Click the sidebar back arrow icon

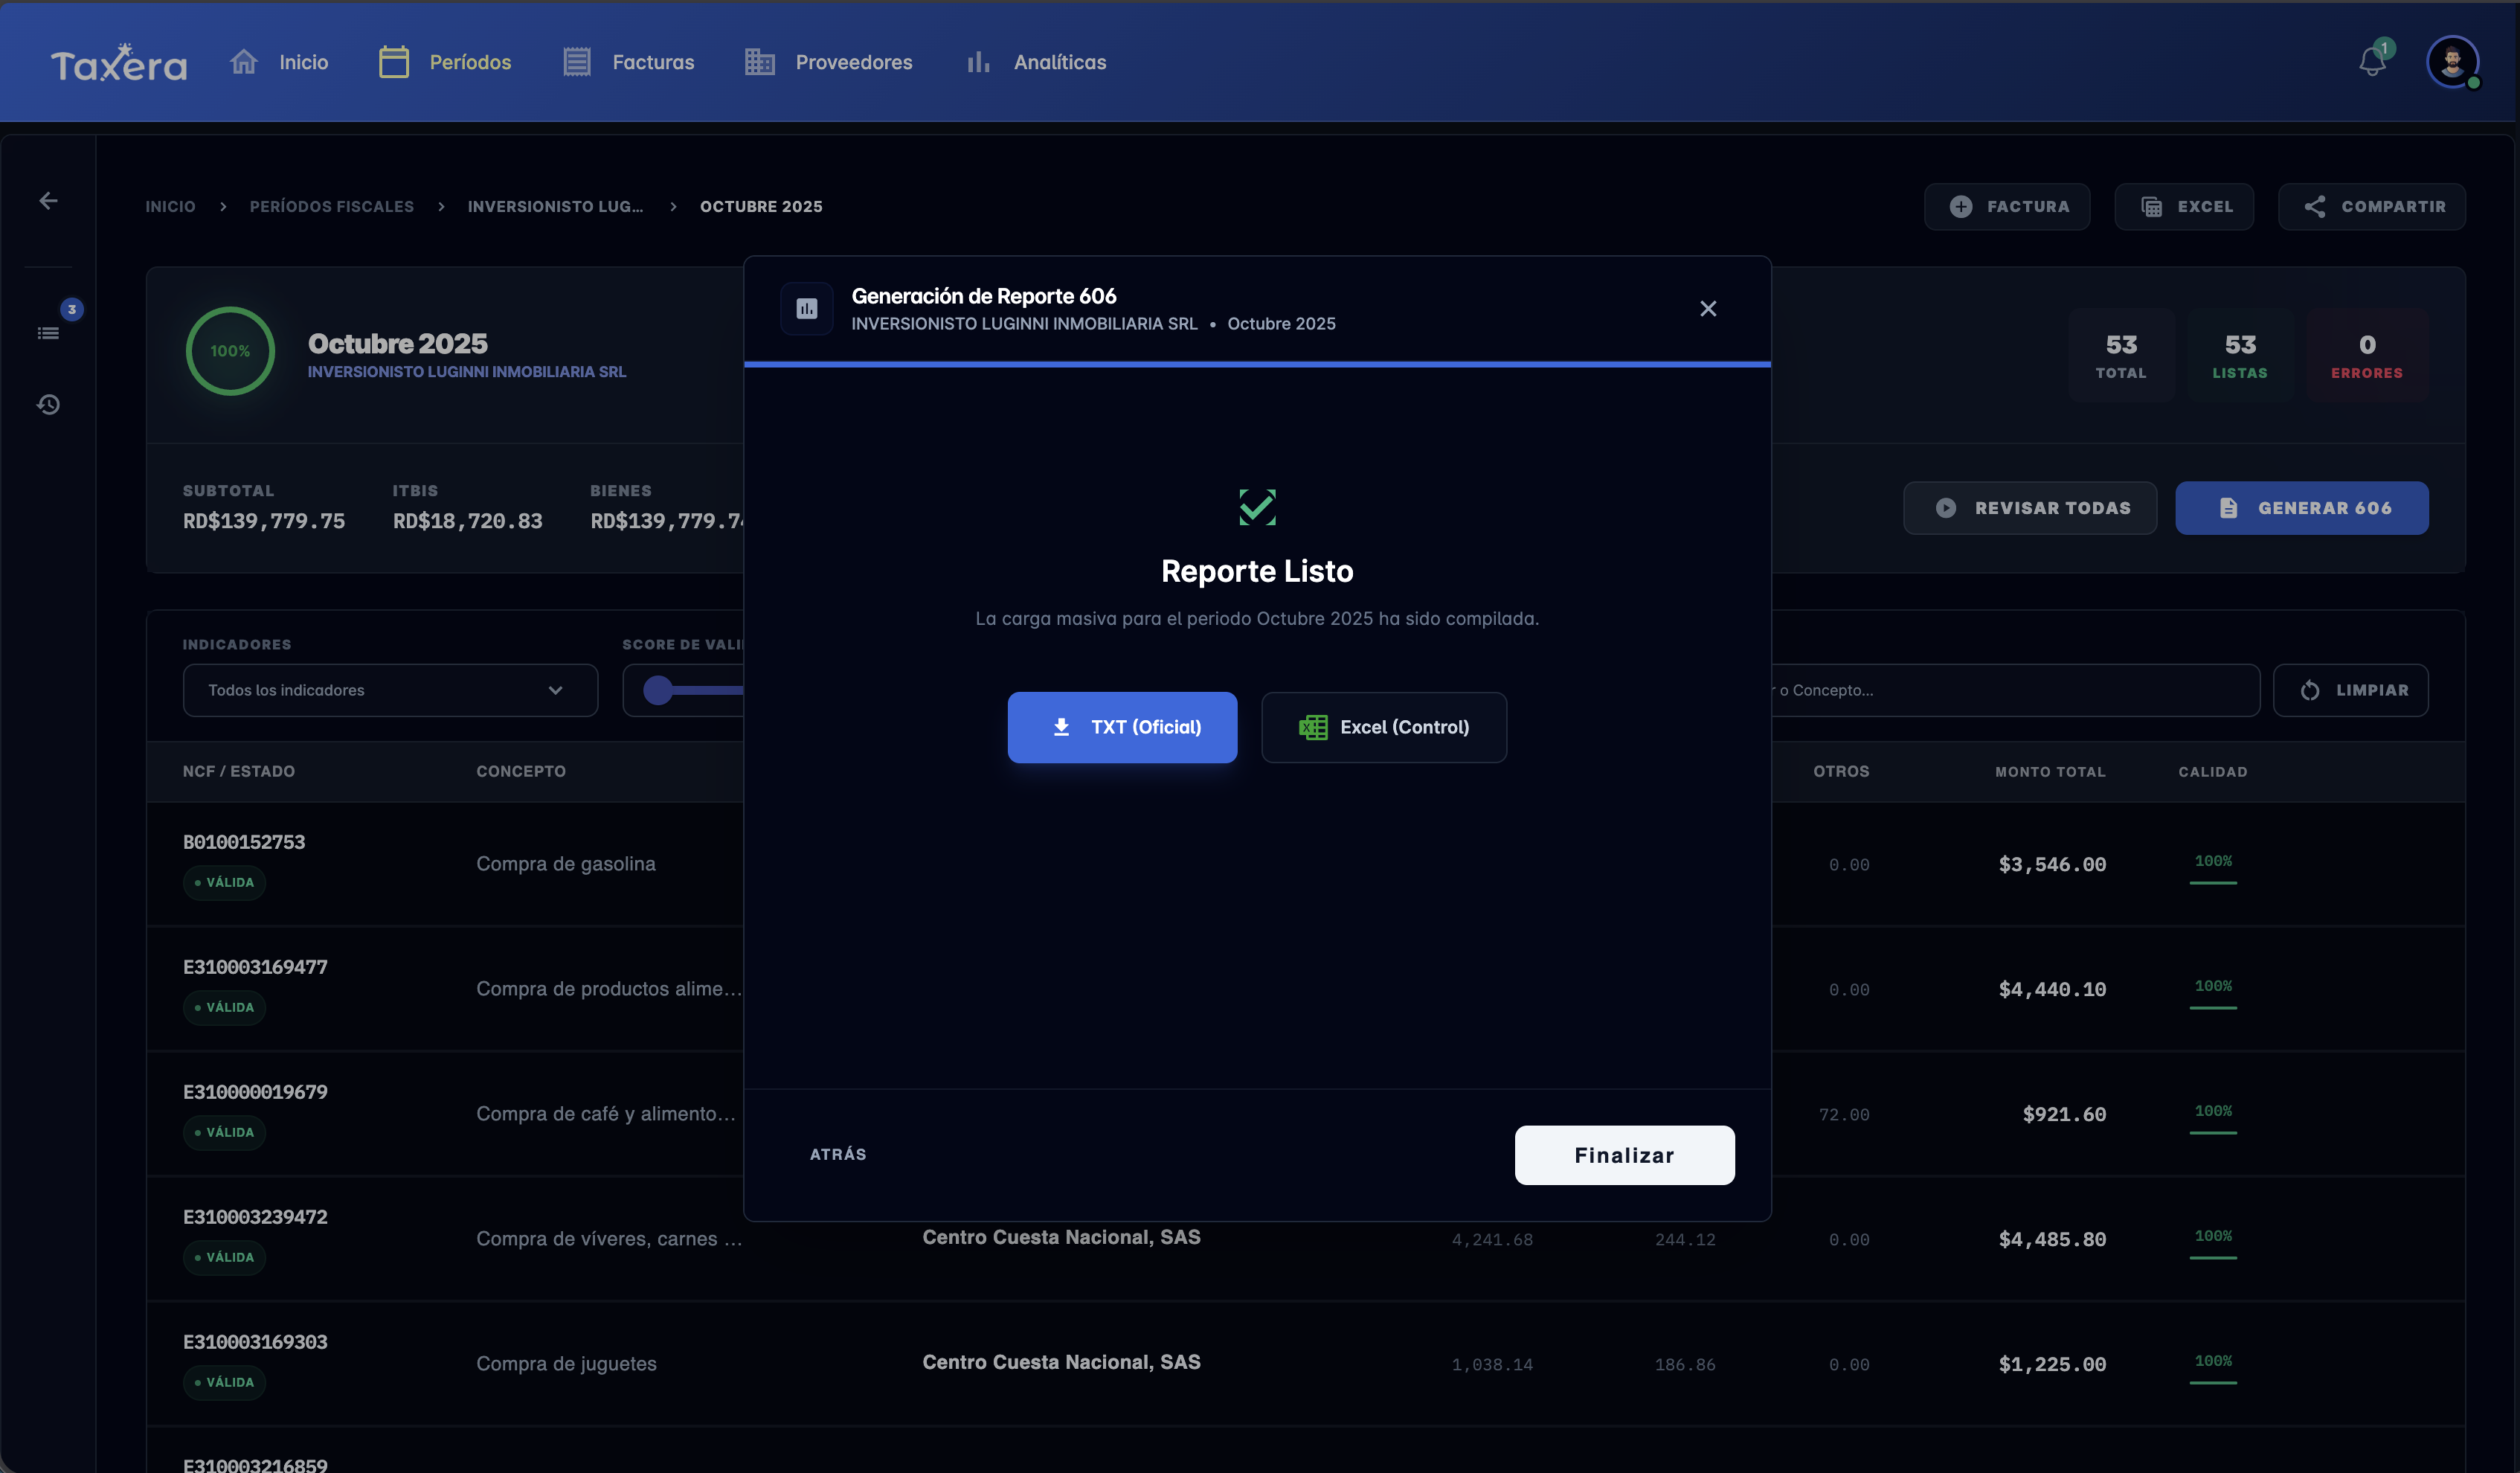48,201
